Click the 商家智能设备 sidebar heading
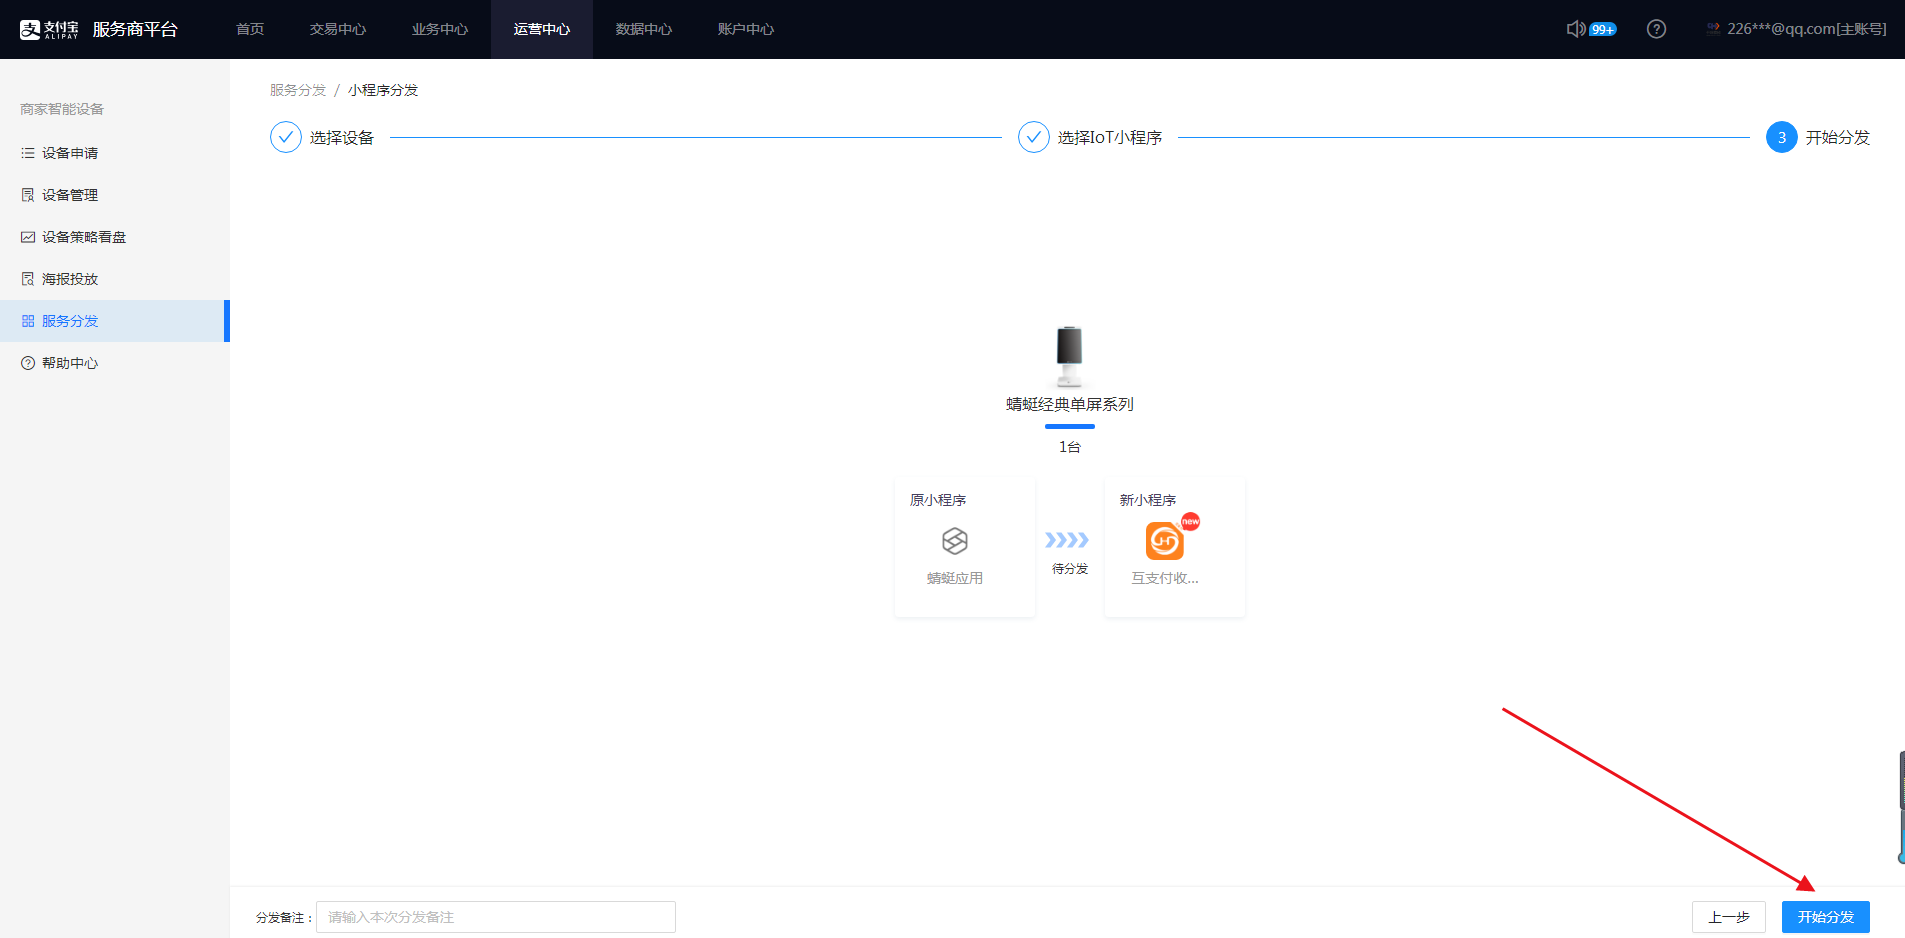The height and width of the screenshot is (938, 1905). coord(62,109)
